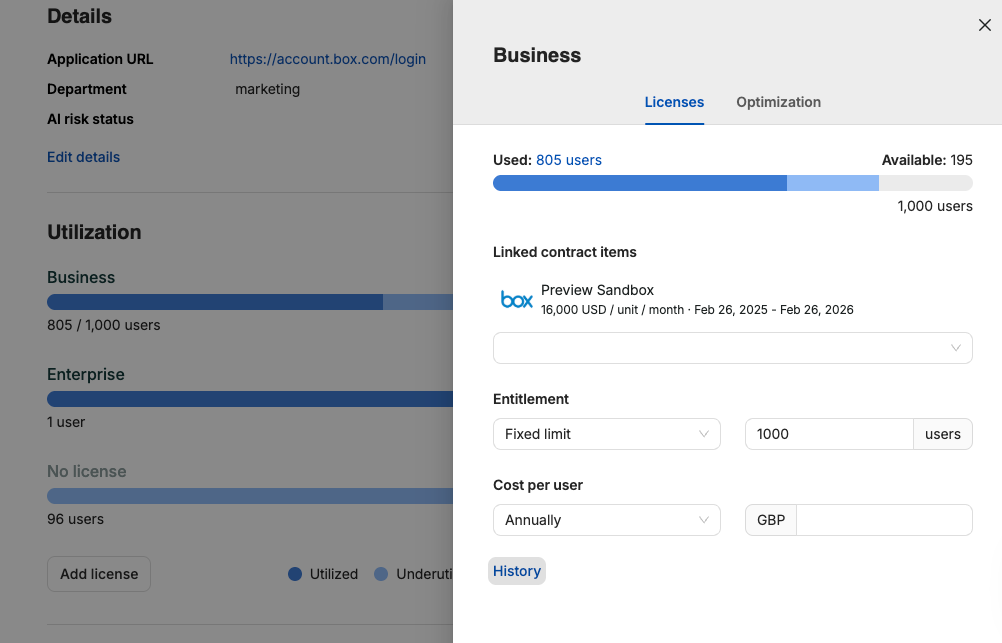Open the Fixed limit entitlement dropdown
Screen dimensions: 1002x643
[x=606, y=434]
